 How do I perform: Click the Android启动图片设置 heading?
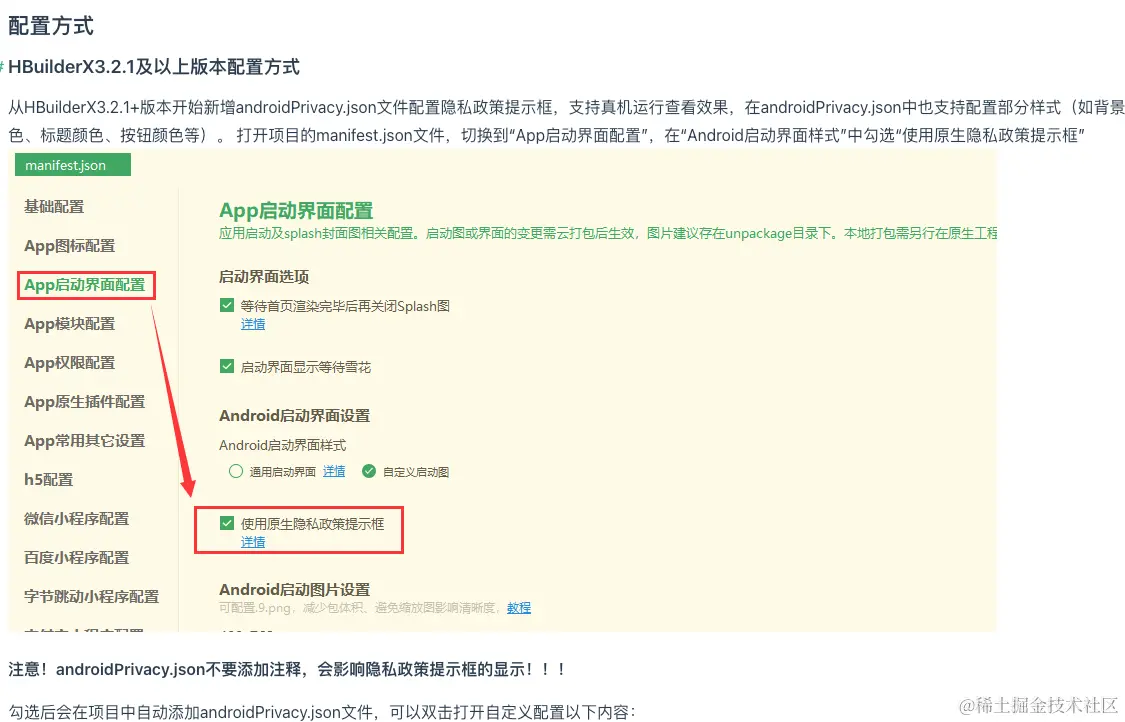point(294,590)
